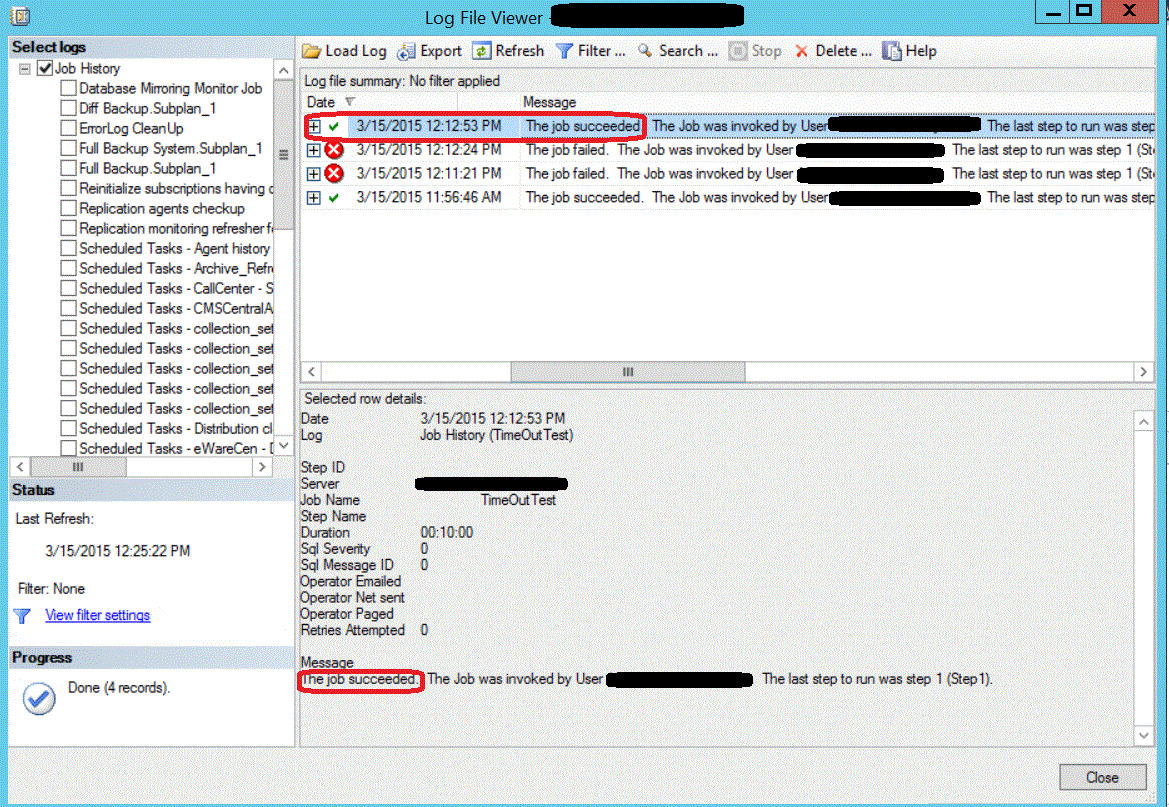Enable the Database Mirroring Monitor Job checkbox
This screenshot has height=807, width=1169.
[x=69, y=88]
